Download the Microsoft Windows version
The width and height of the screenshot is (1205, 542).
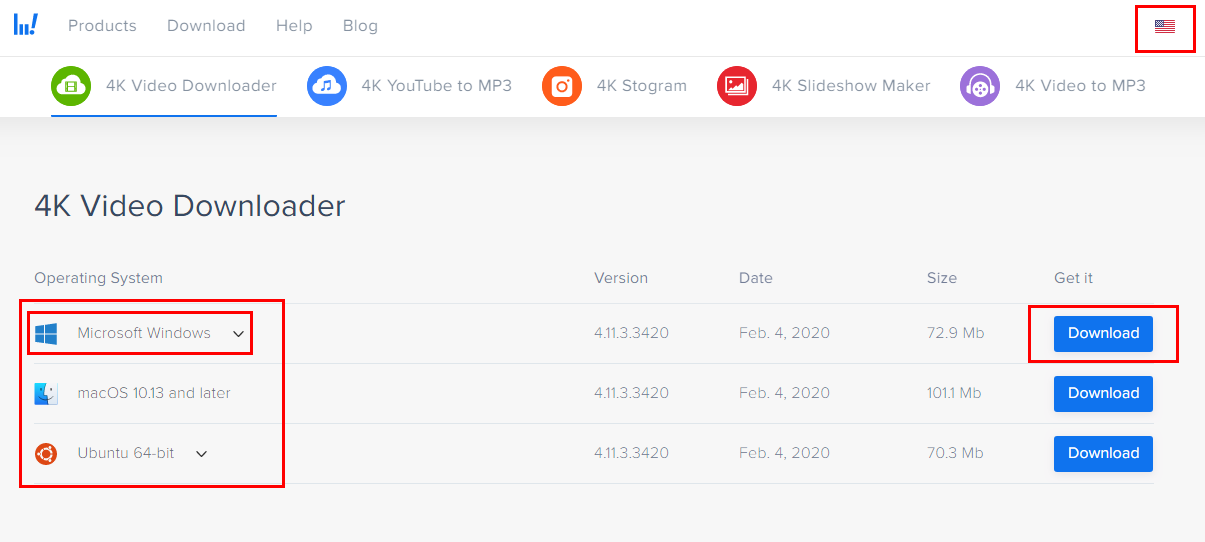pos(1103,334)
